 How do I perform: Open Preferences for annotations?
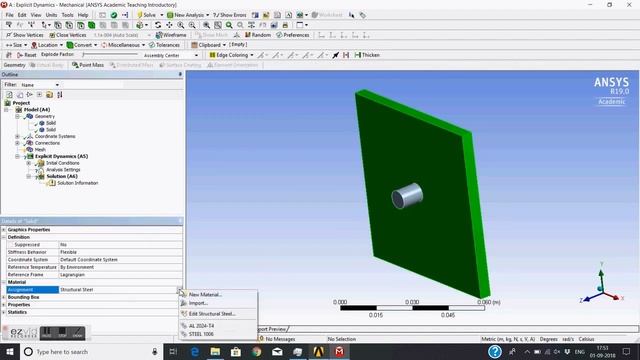[293, 35]
